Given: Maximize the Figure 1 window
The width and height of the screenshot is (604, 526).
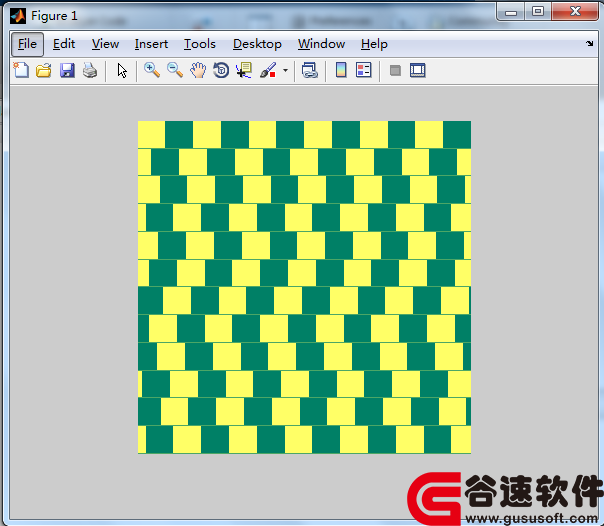Looking at the screenshot, I should tap(538, 12).
